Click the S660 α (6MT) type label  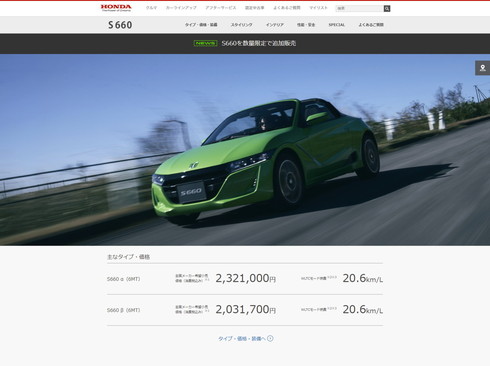tap(123, 279)
